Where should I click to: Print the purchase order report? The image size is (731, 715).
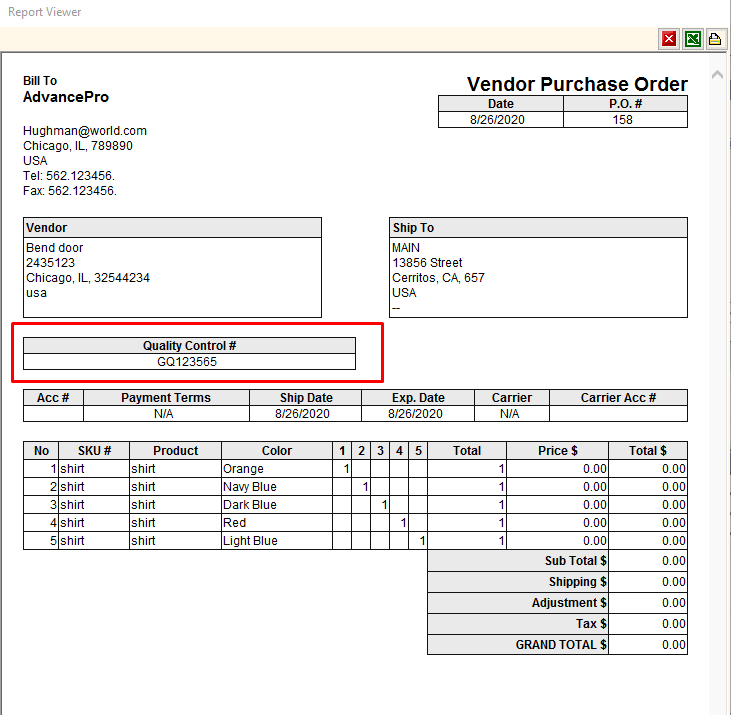[715, 39]
